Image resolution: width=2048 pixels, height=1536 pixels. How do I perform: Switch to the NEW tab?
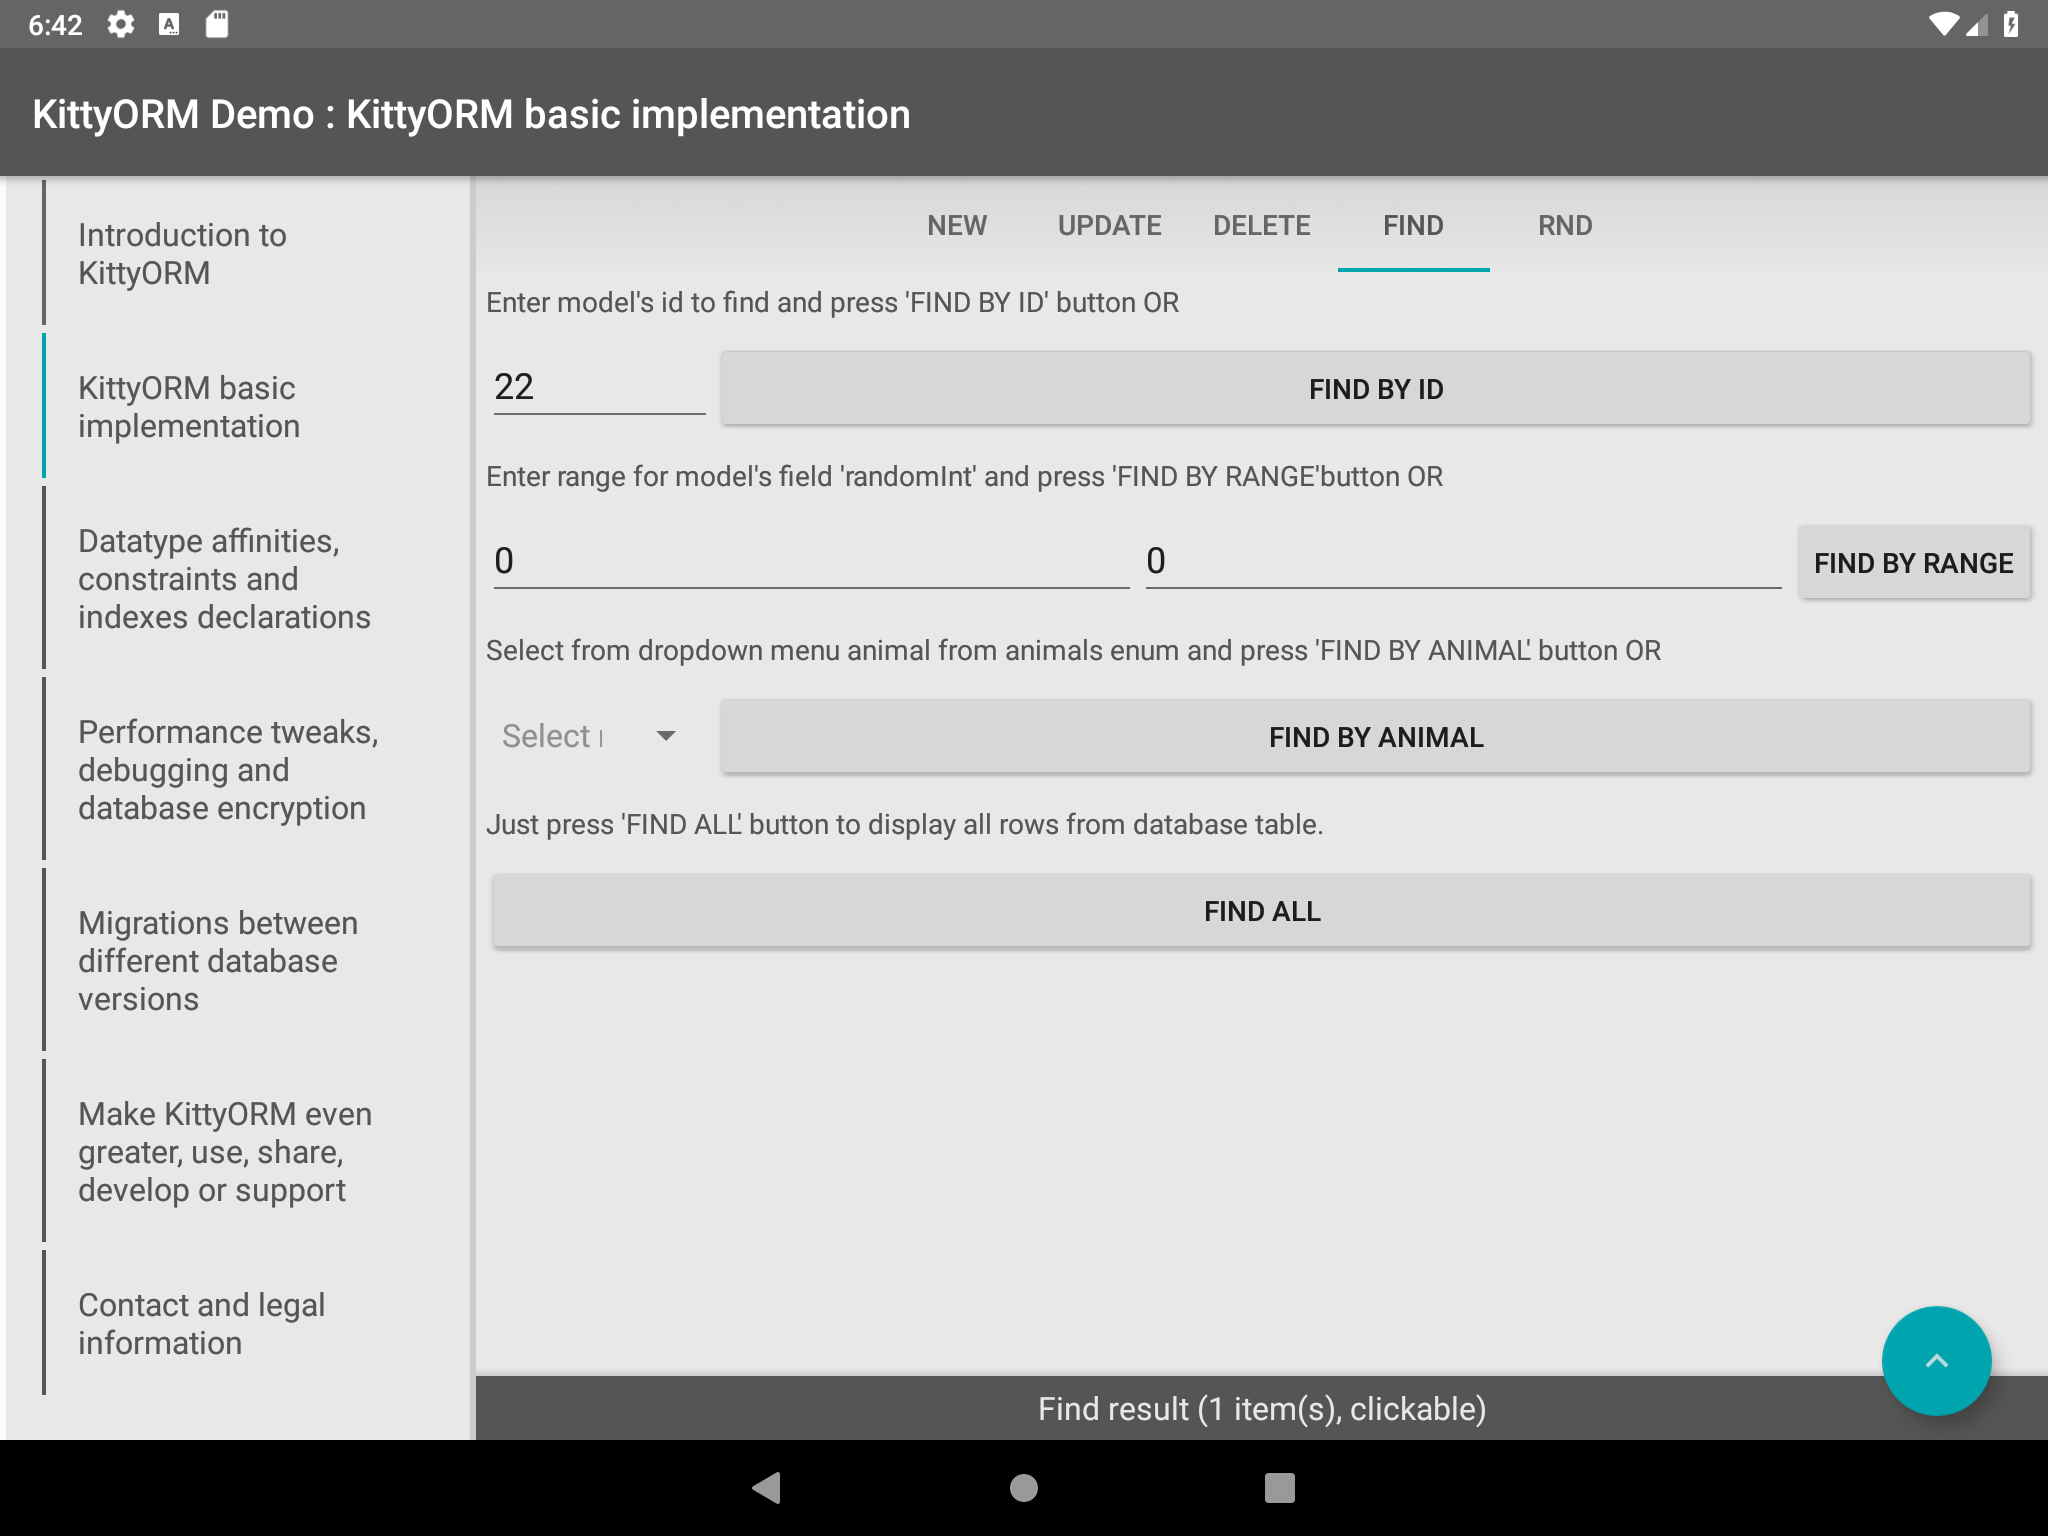[957, 225]
